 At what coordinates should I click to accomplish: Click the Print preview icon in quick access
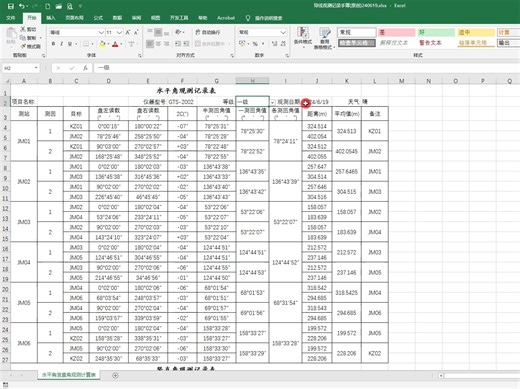70,6
